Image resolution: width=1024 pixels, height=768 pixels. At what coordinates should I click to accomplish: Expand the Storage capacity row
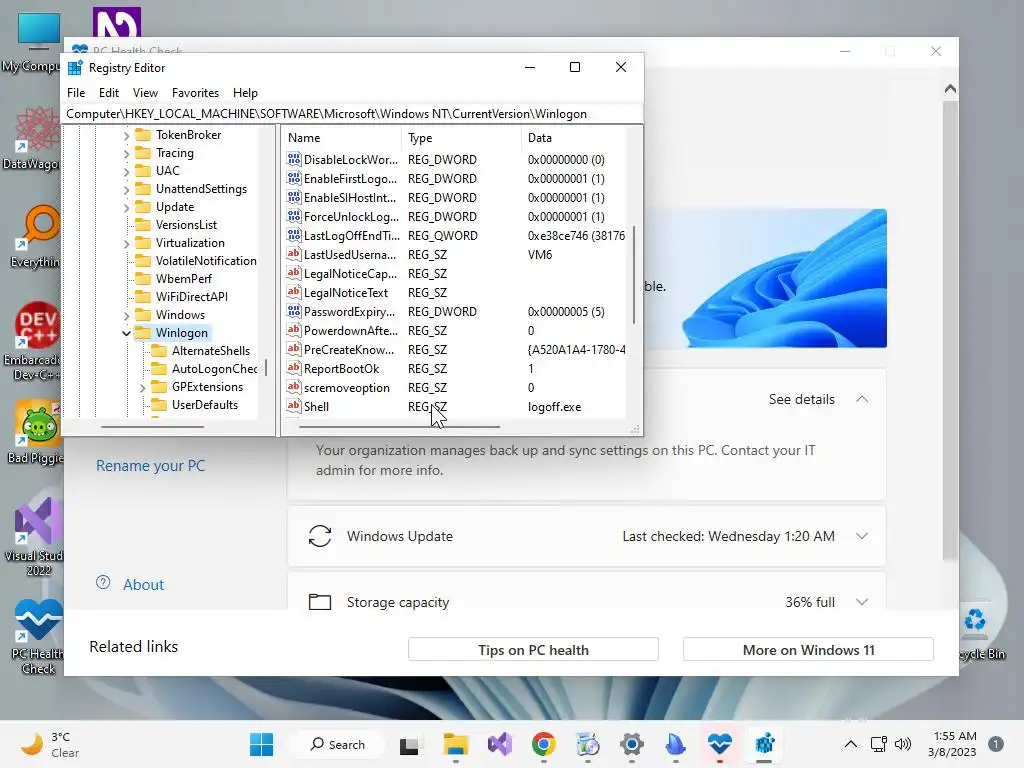coord(862,602)
